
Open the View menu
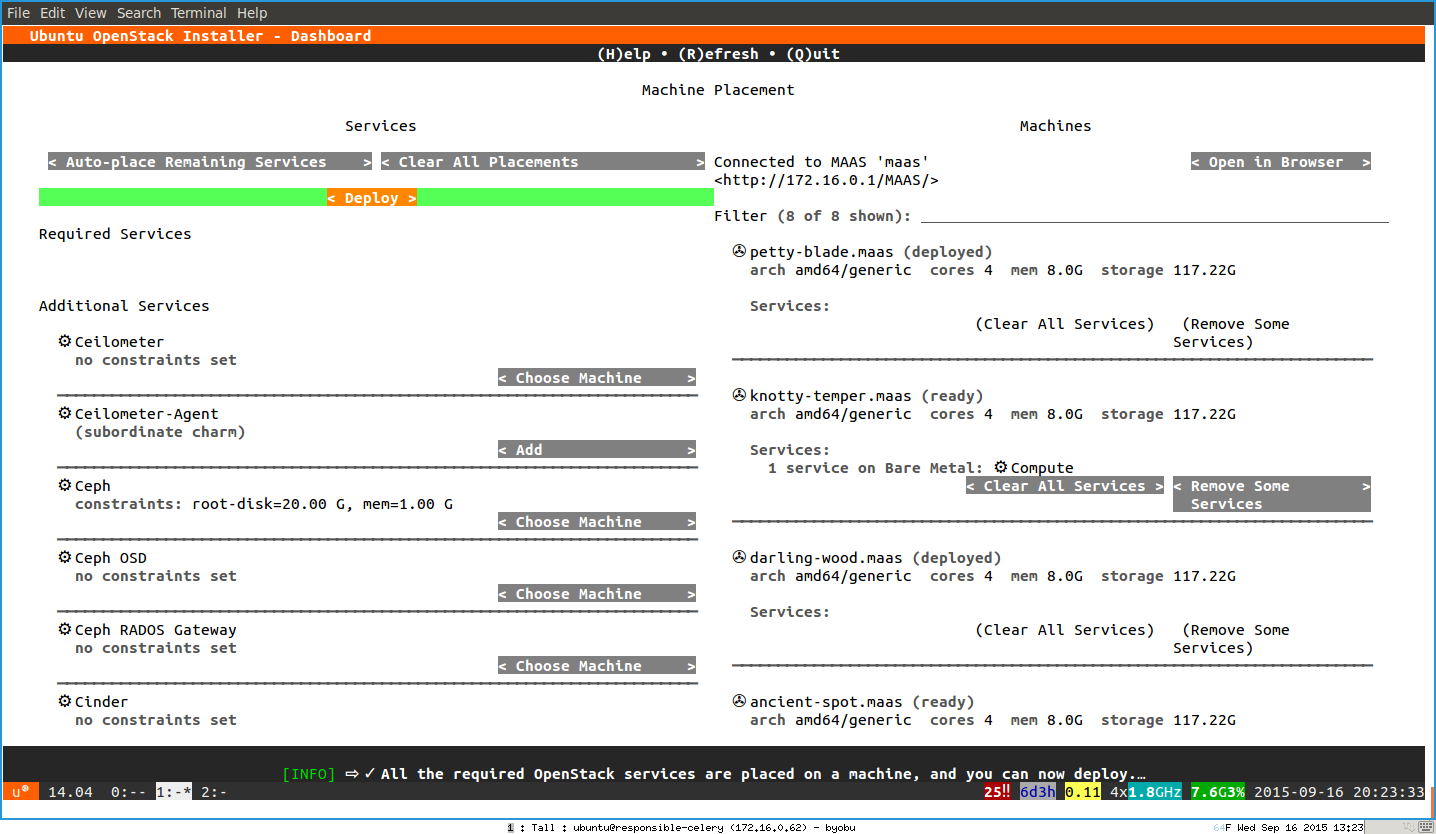click(x=91, y=13)
